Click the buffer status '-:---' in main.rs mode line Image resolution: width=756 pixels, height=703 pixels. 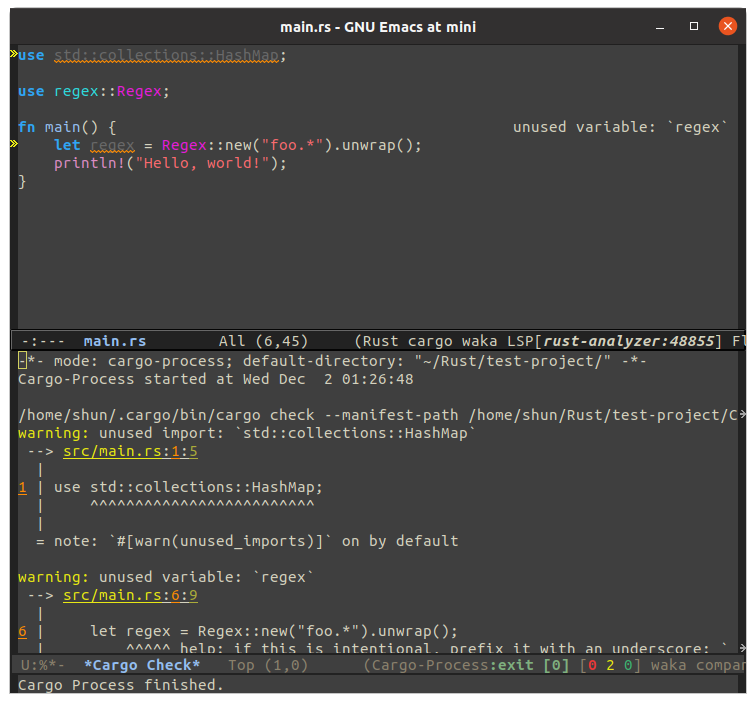43,341
